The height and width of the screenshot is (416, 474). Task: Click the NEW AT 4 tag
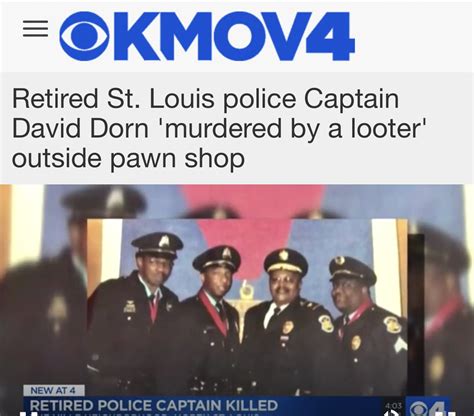[54, 390]
